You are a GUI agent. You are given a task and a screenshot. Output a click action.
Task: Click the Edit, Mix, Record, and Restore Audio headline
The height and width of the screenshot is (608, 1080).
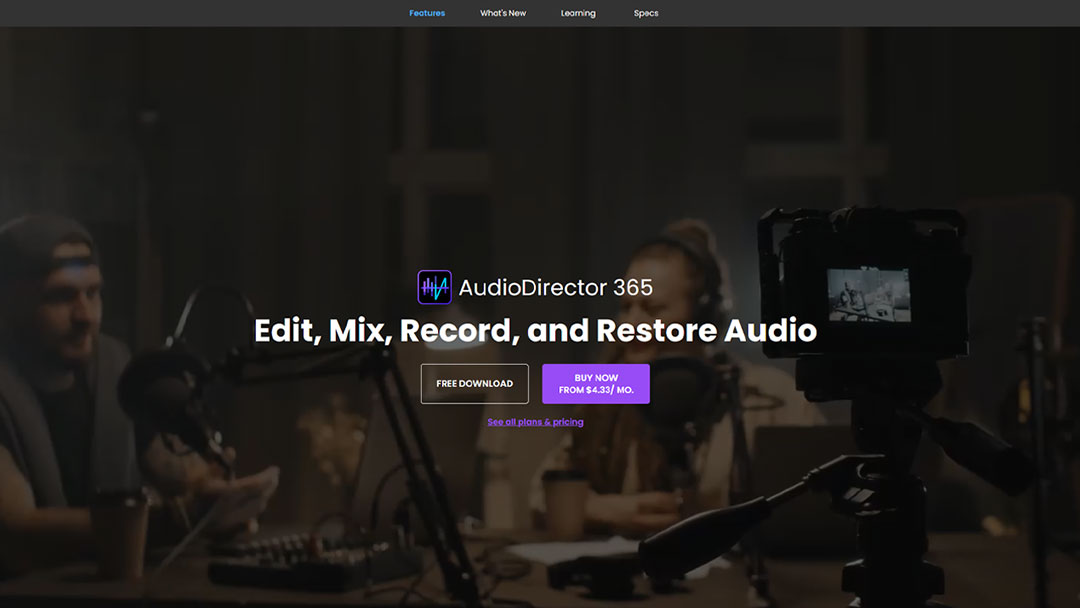(x=535, y=331)
